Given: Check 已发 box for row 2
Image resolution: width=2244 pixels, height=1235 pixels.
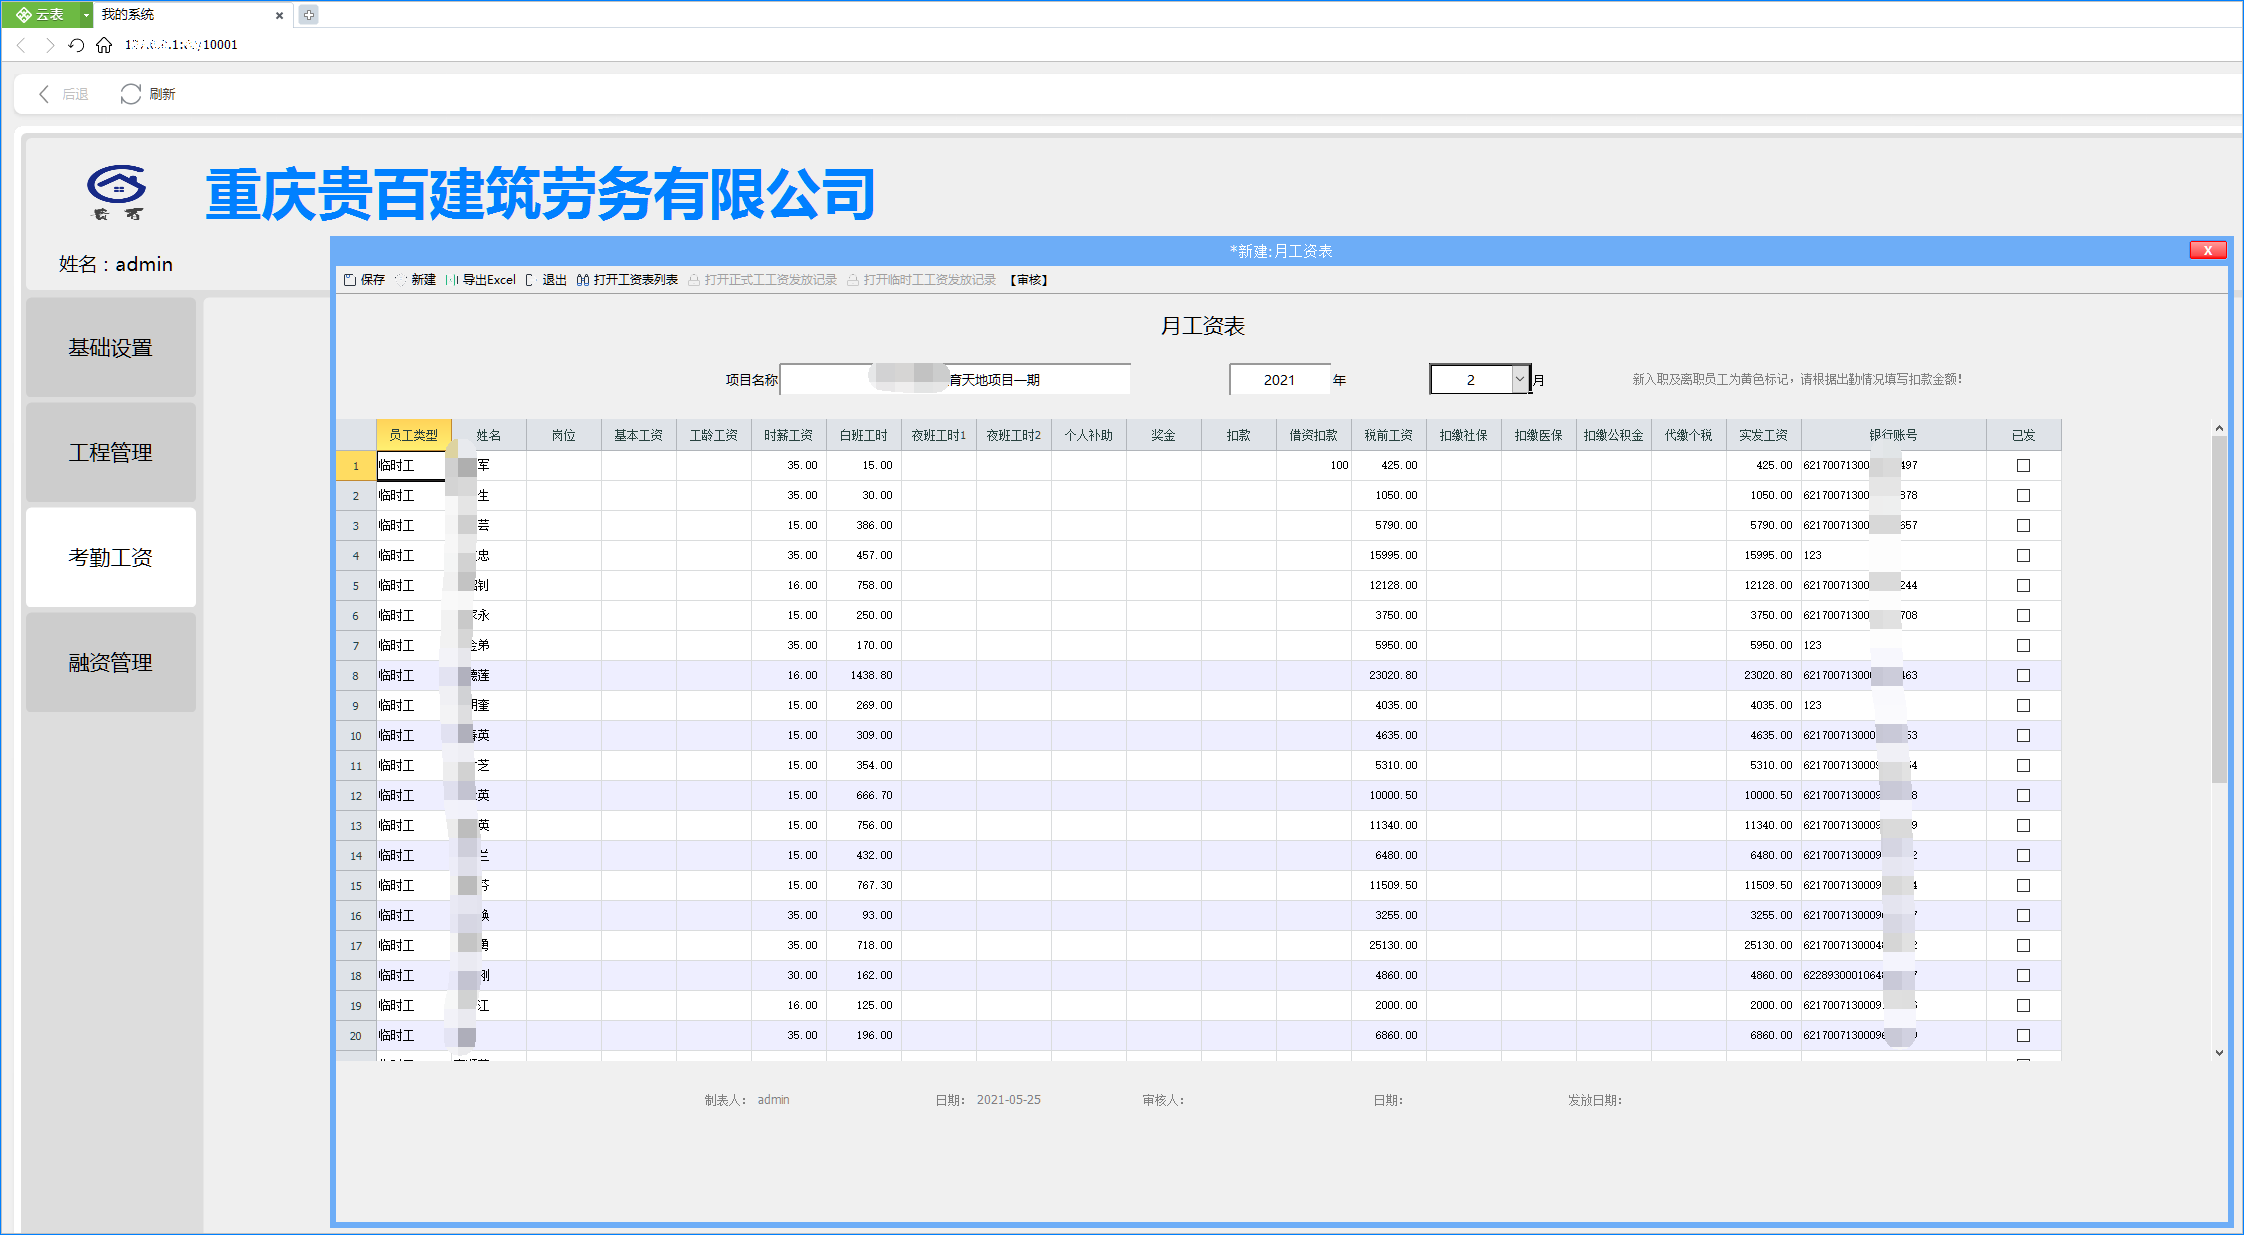Looking at the screenshot, I should 2023,495.
